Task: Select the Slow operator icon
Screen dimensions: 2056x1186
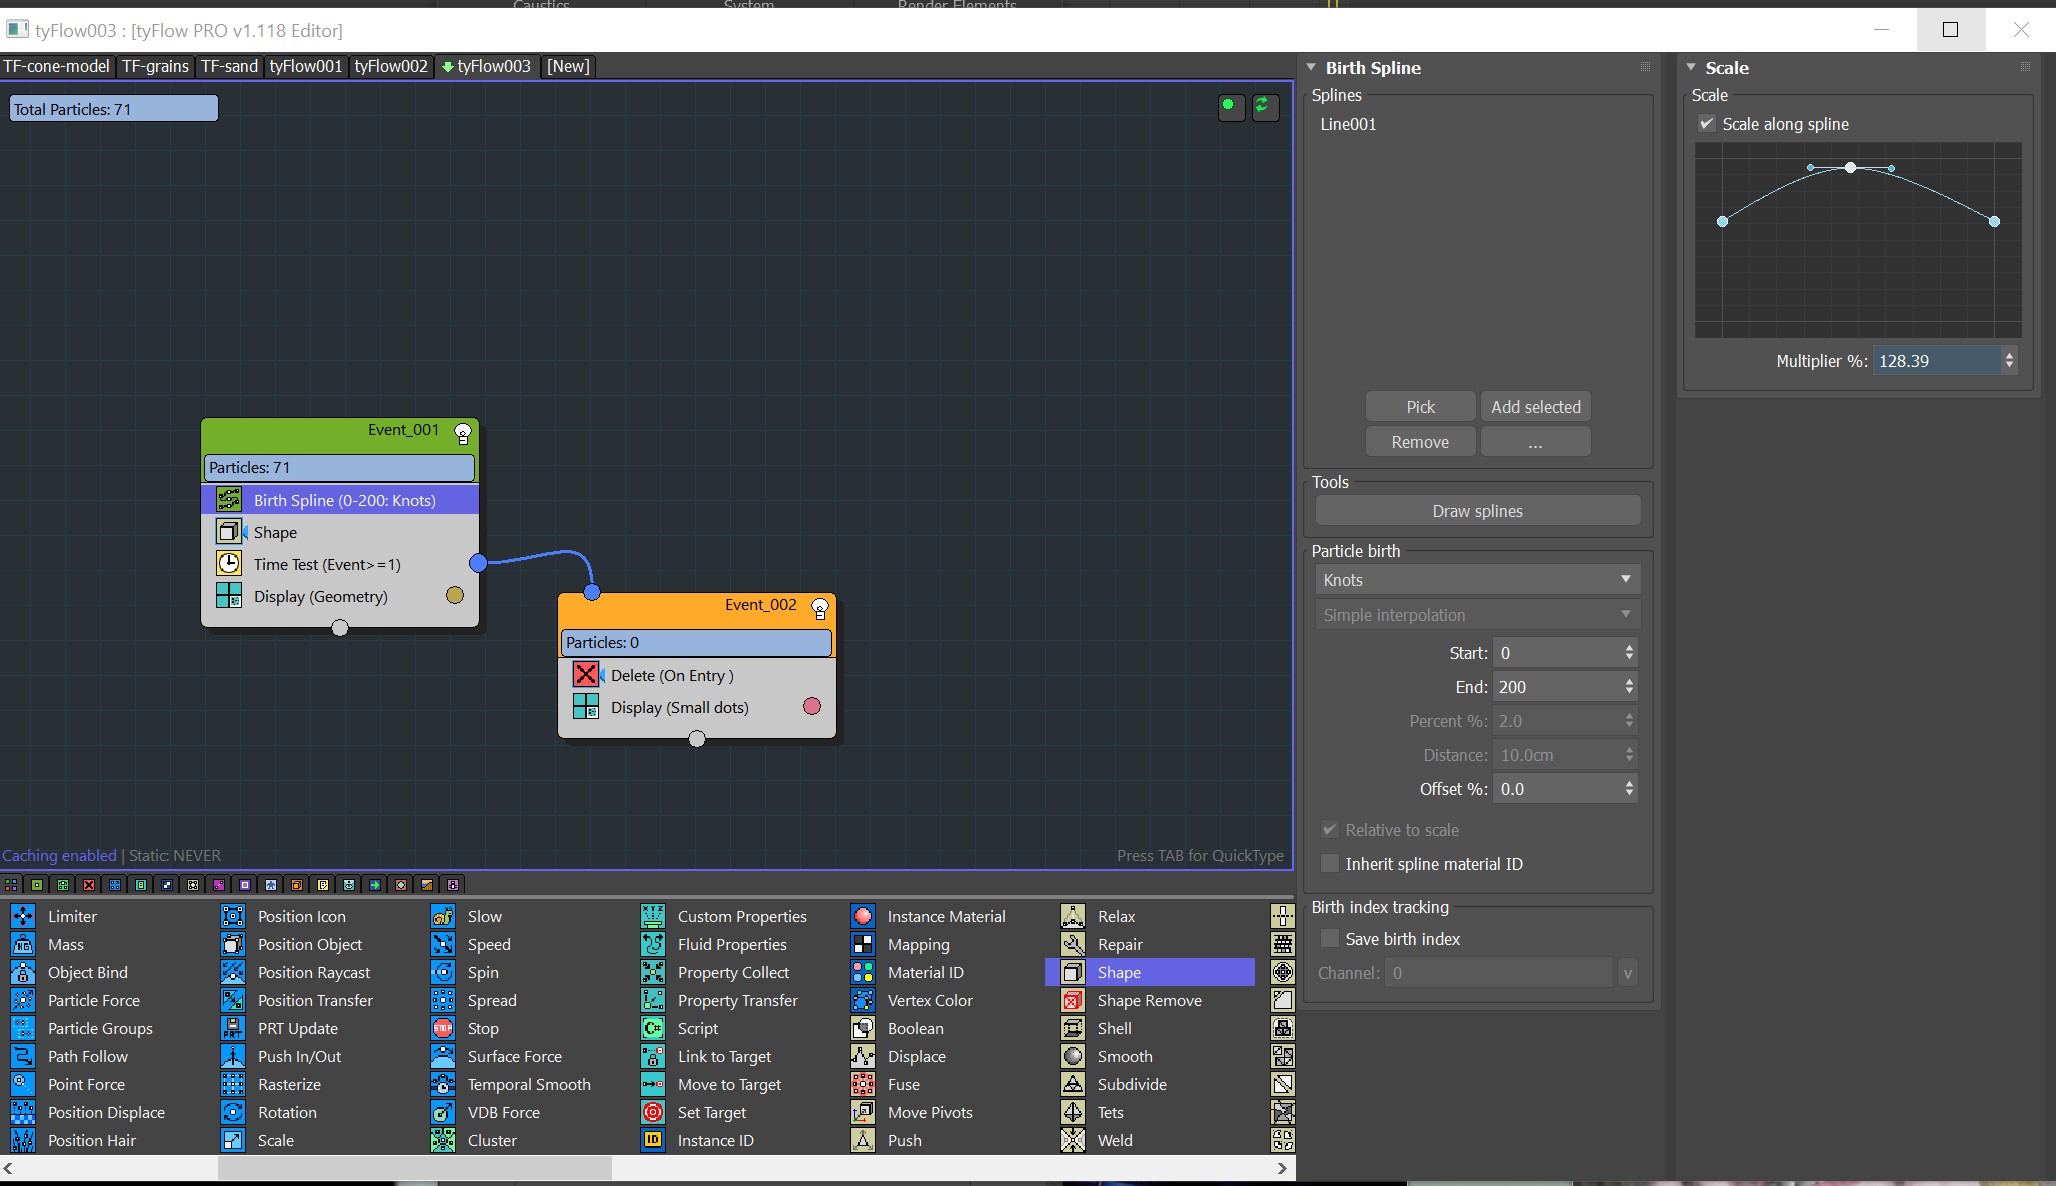Action: (443, 916)
